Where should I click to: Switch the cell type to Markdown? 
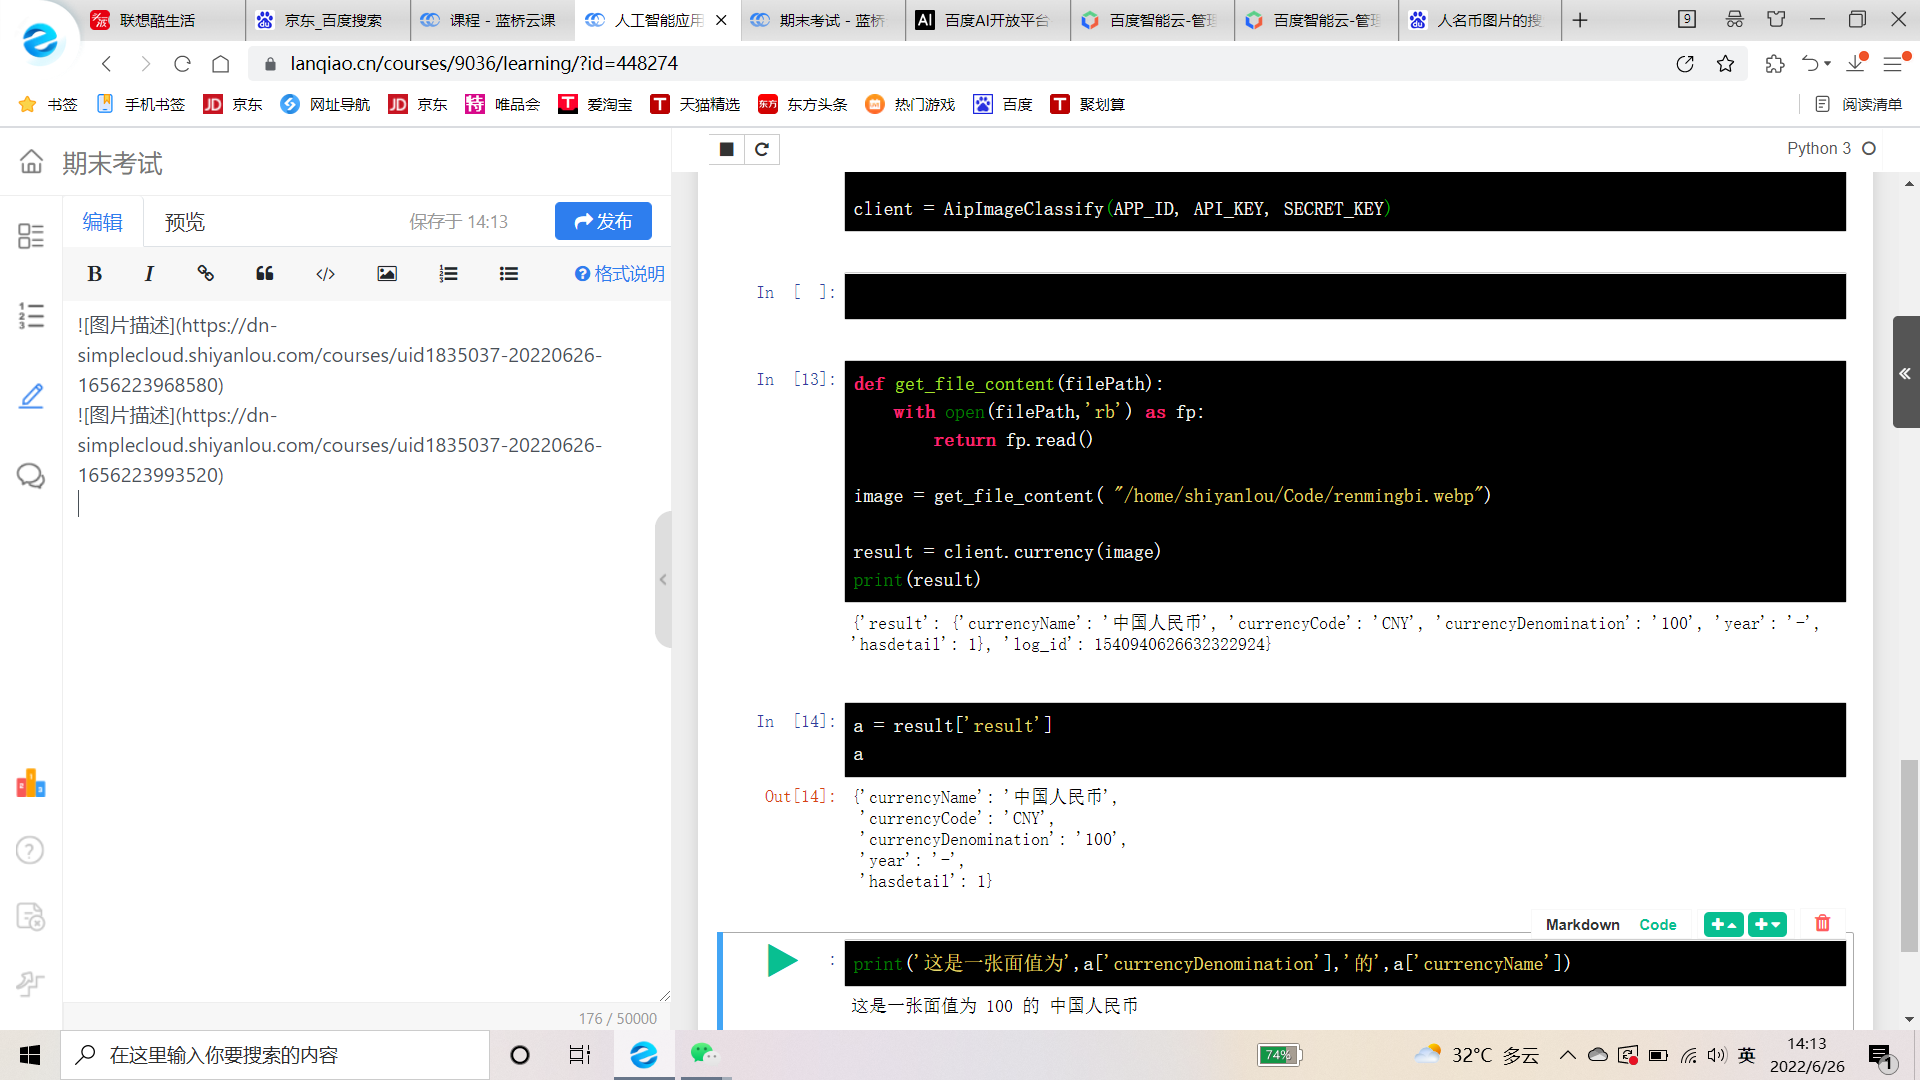[1582, 925]
